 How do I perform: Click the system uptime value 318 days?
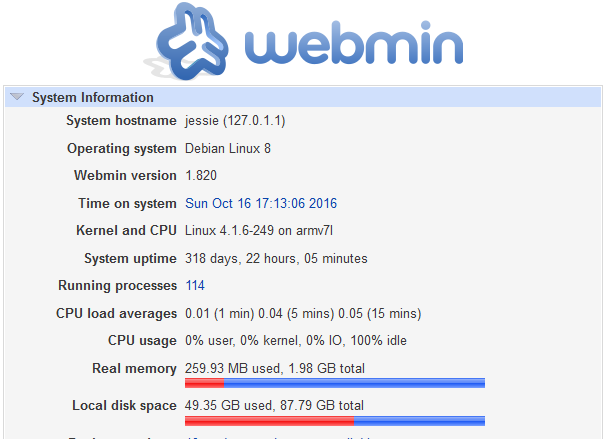tap(276, 258)
